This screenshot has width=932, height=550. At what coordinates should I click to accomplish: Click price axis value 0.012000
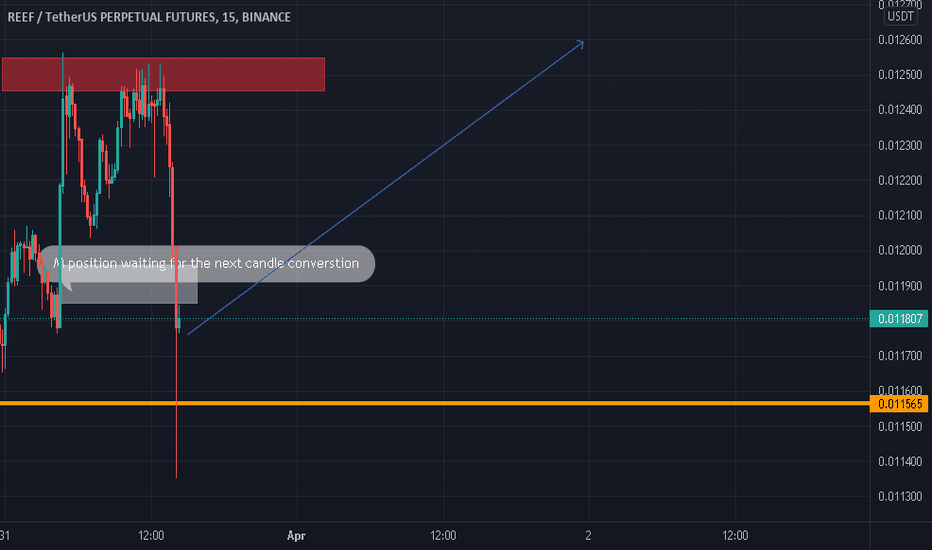click(x=900, y=250)
